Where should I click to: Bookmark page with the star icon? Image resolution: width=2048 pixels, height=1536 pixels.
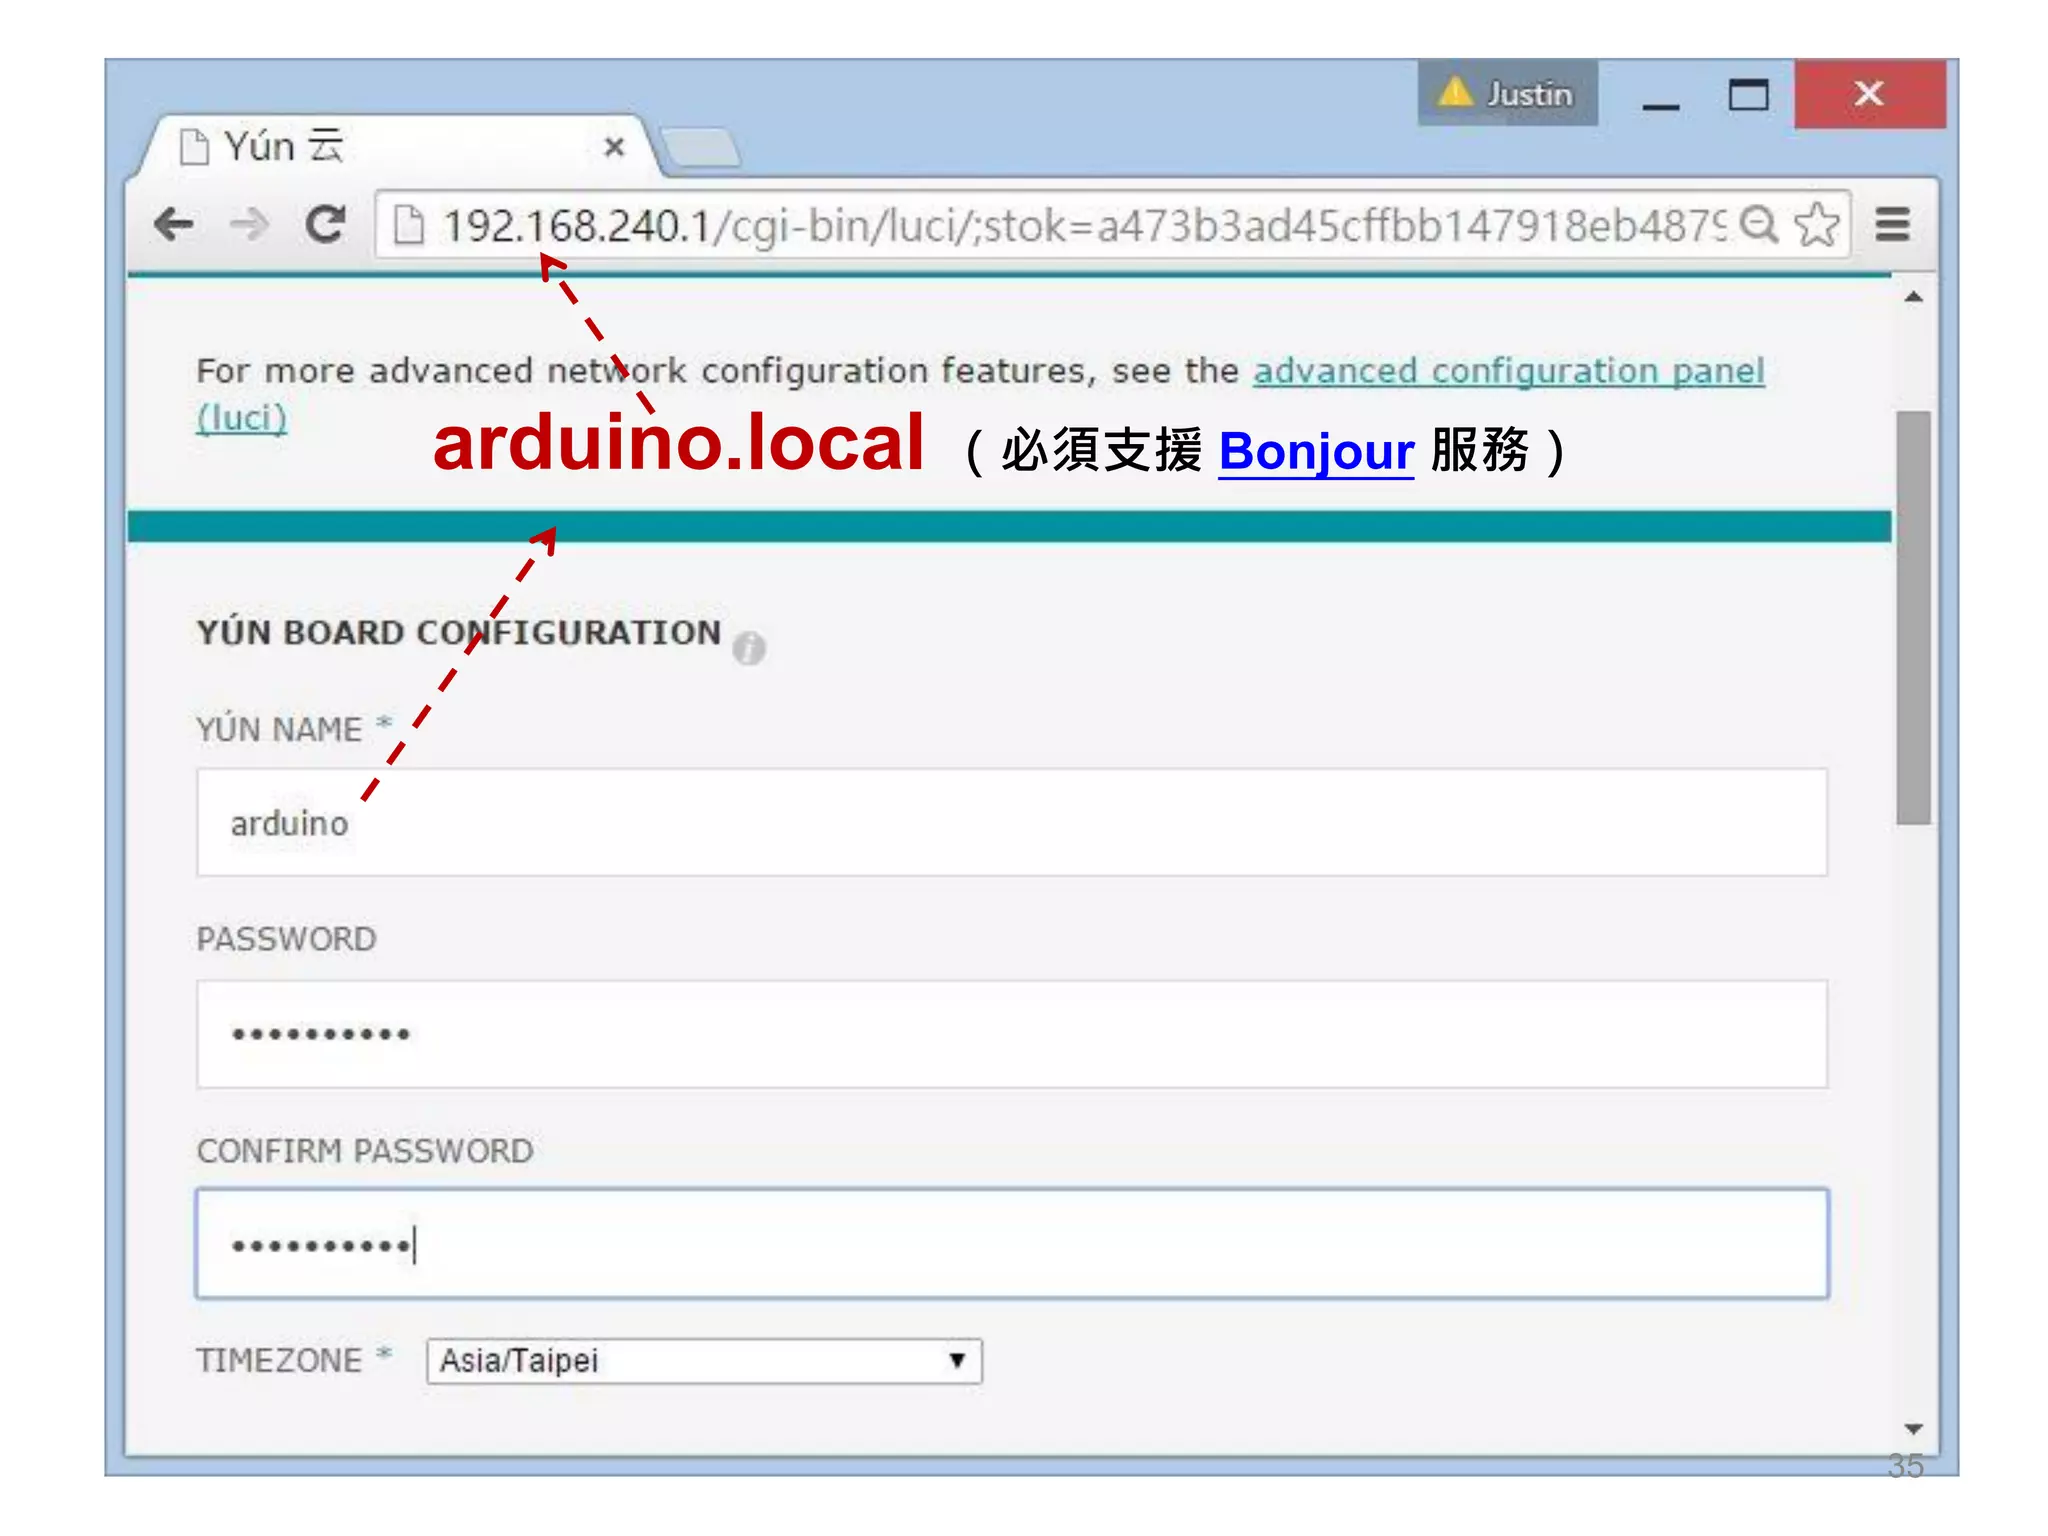pyautogui.click(x=1816, y=224)
